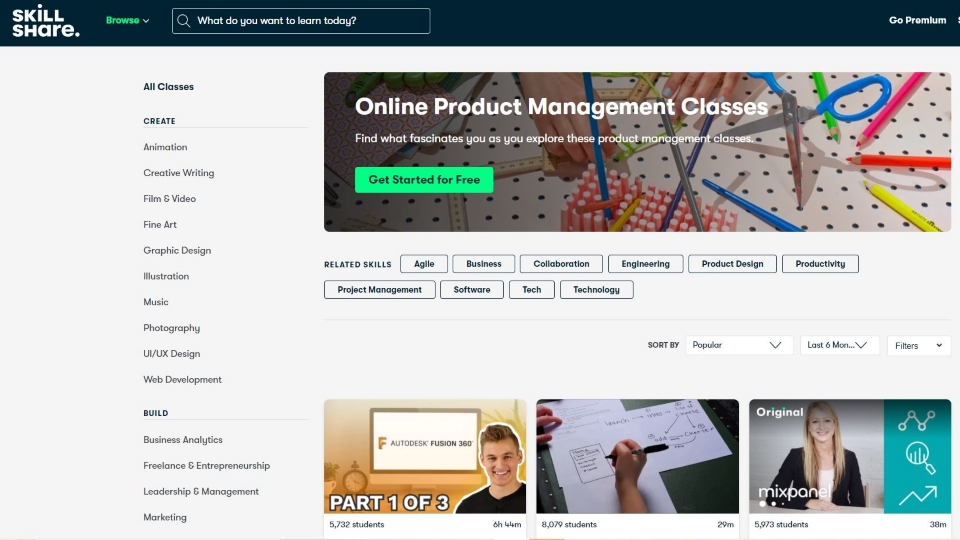Image resolution: width=960 pixels, height=540 pixels.
Task: Open Leadership & Management category
Action: coord(201,491)
